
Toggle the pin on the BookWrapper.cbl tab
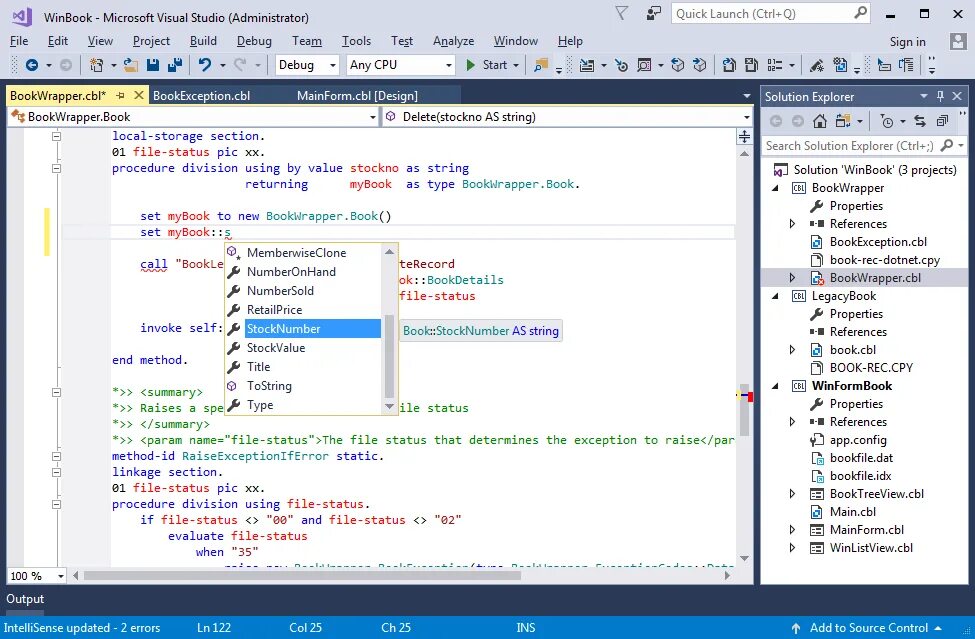[x=121, y=95]
